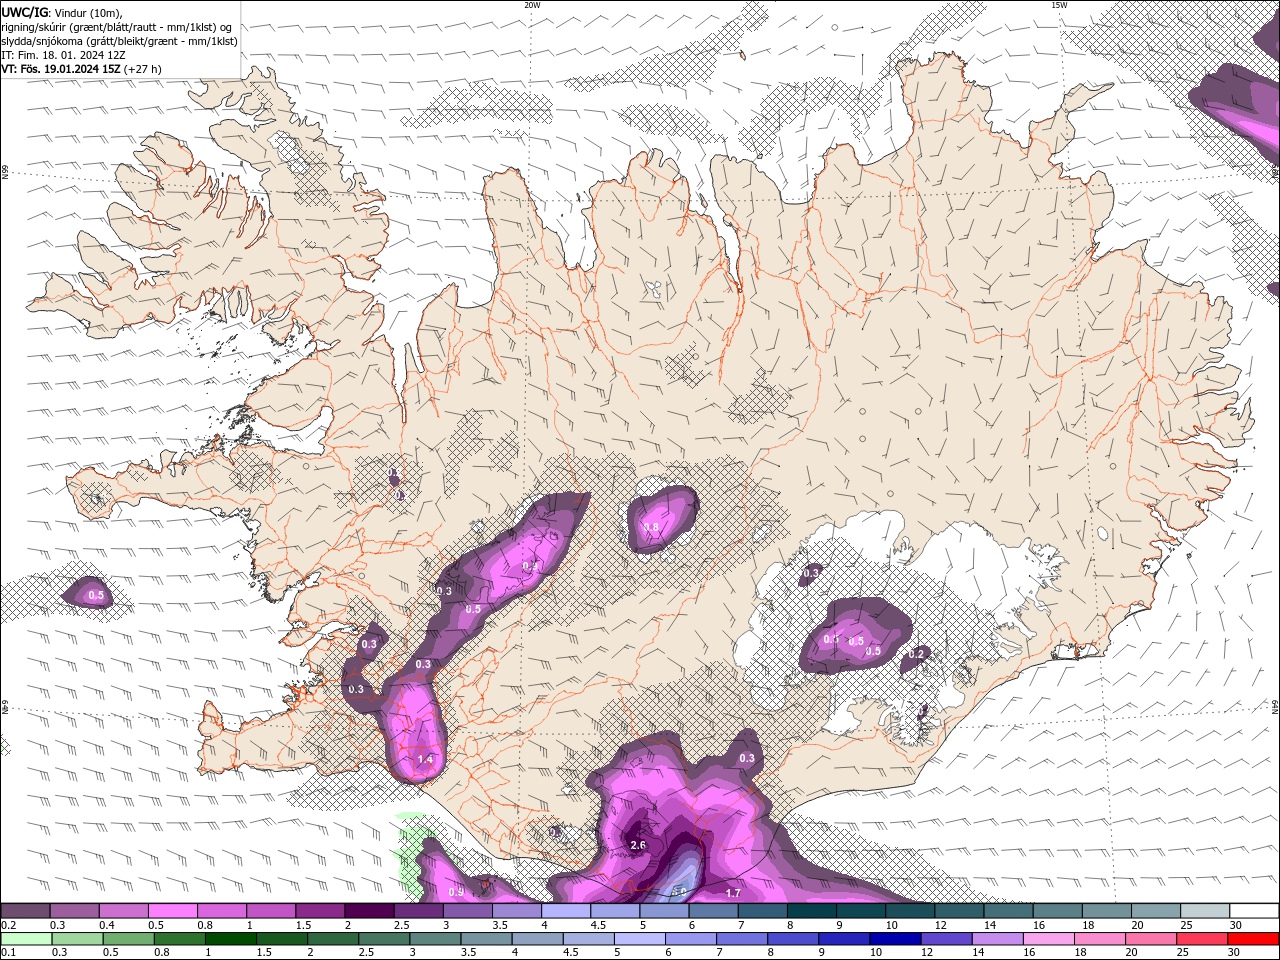
Task: Pick the darkest purple 2 swatch in the upper legend
Action: 369,911
